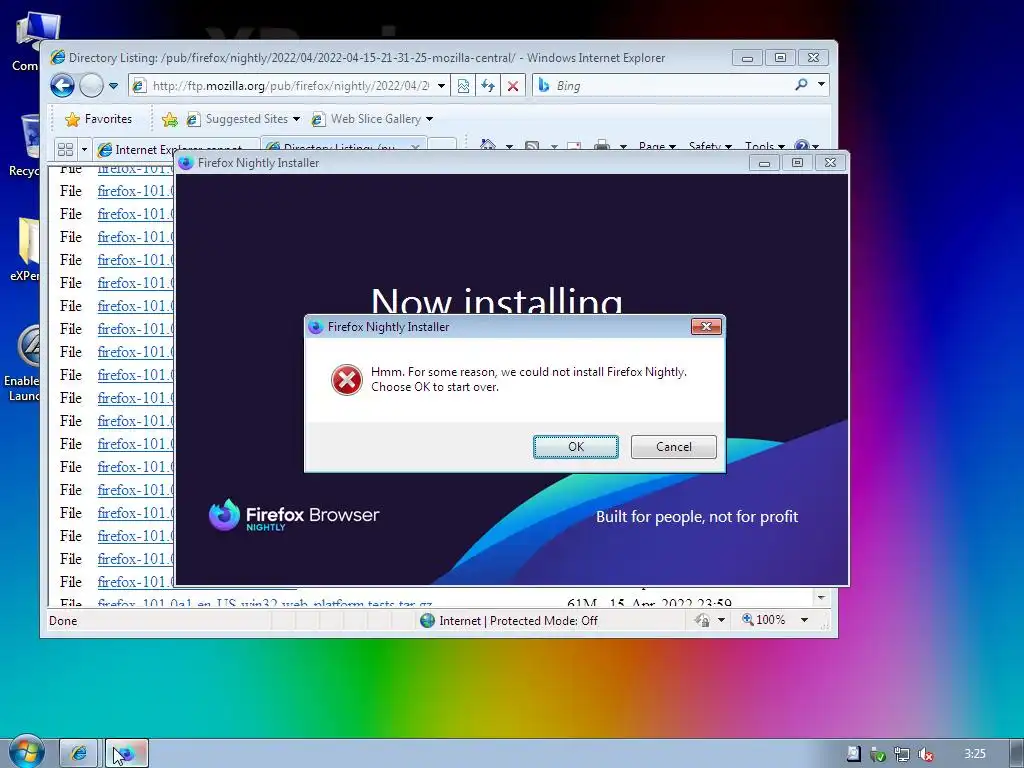Screen dimensions: 1024x768
Task: Click the 3:25 taskbar clock
Action: click(x=975, y=753)
